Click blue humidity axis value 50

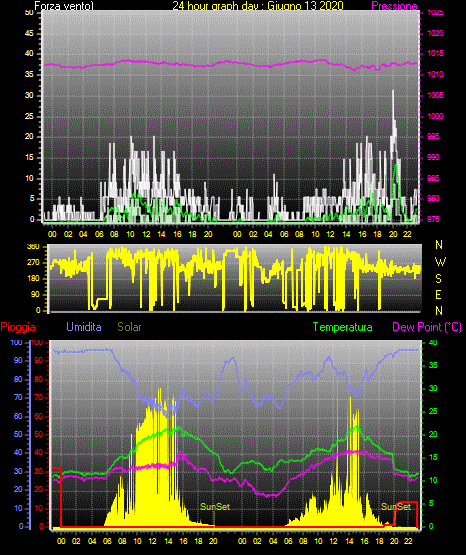[18, 434]
